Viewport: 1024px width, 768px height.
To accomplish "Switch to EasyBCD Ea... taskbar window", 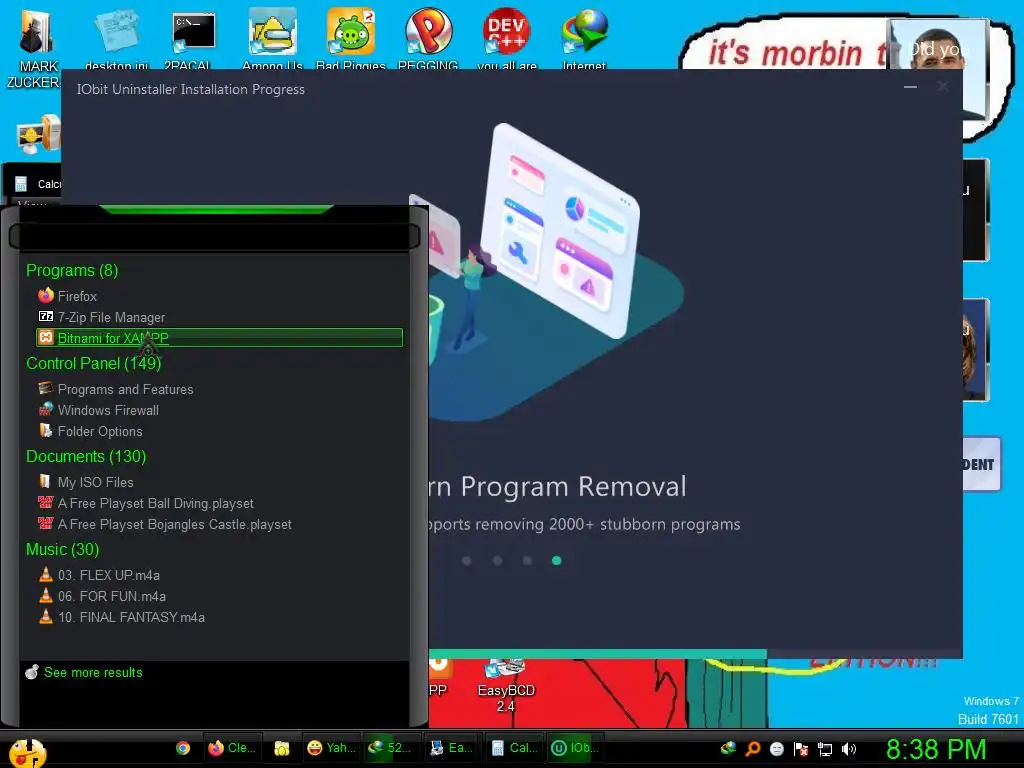I will 451,748.
